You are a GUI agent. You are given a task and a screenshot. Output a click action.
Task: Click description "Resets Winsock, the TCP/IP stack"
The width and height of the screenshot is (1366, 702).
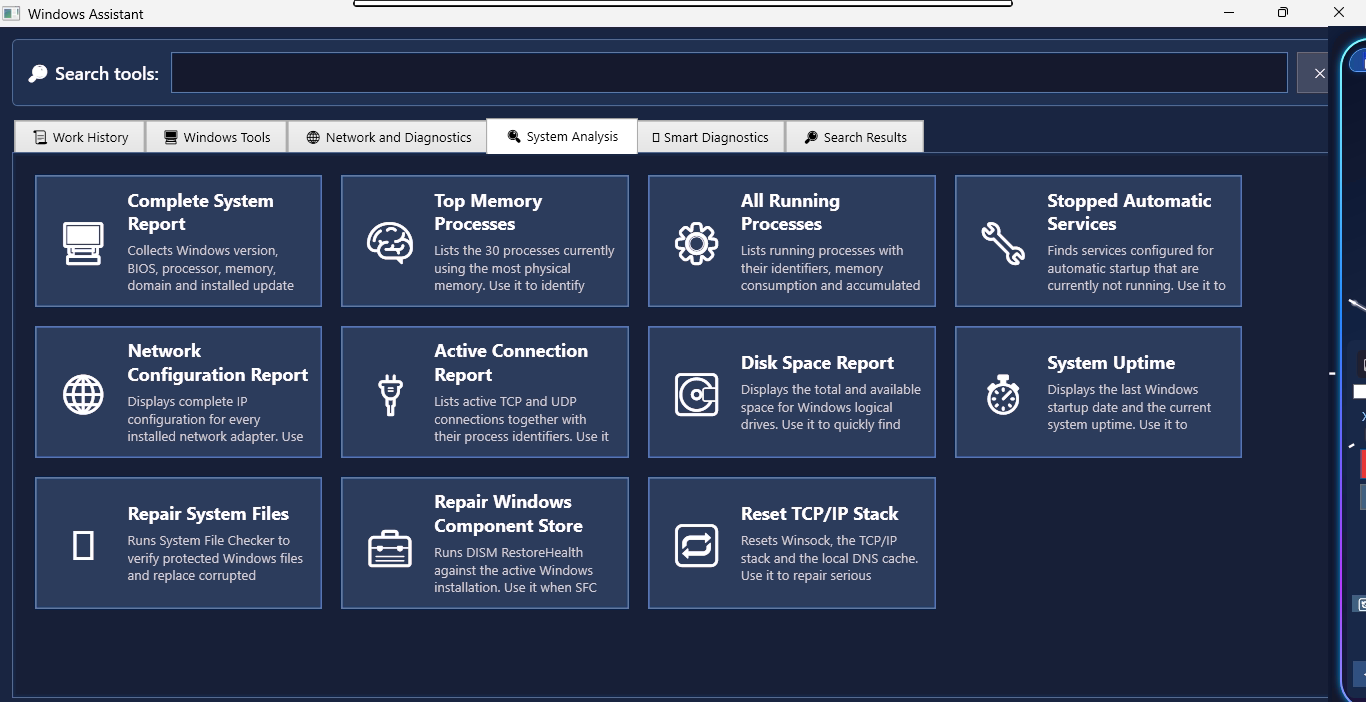[829, 558]
